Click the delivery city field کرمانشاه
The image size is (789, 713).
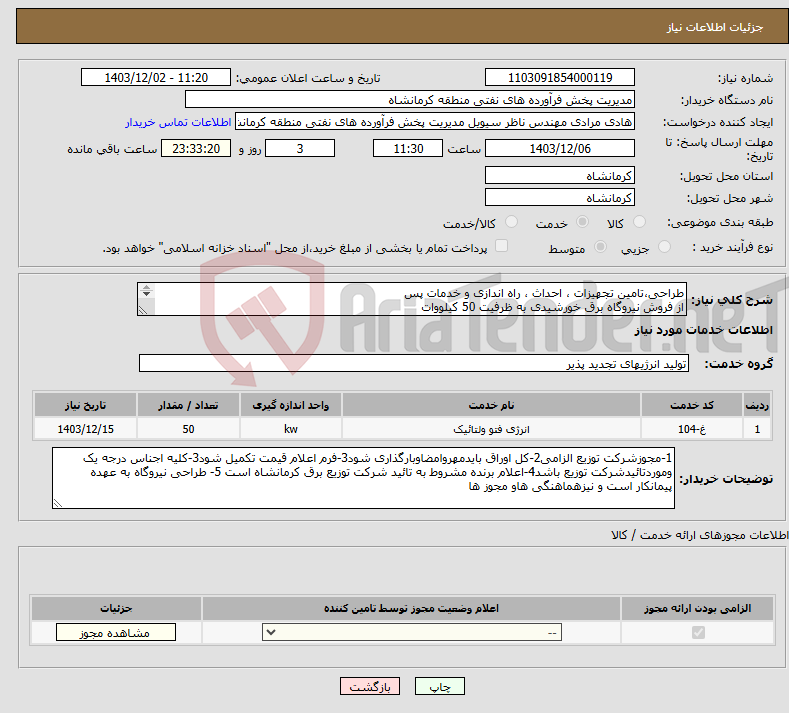coord(560,197)
